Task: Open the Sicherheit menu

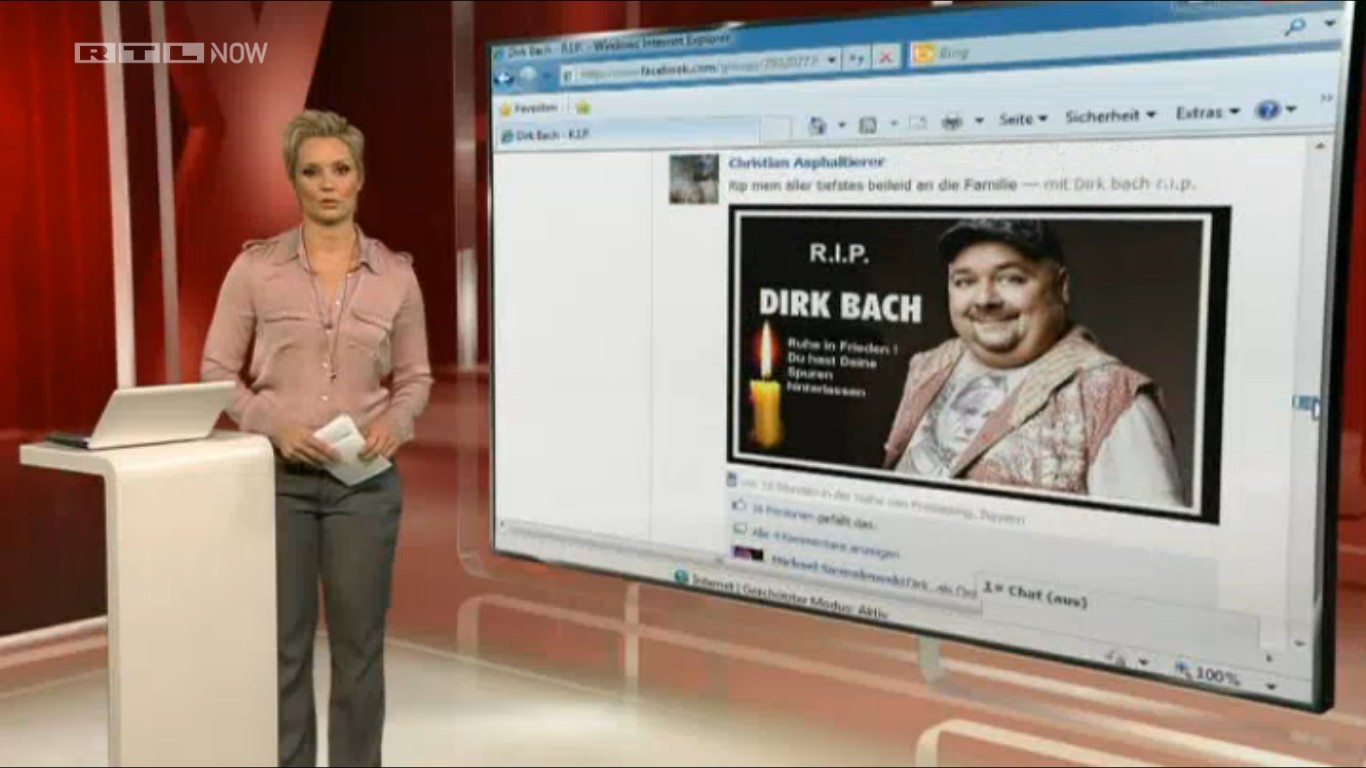Action: tap(1110, 115)
